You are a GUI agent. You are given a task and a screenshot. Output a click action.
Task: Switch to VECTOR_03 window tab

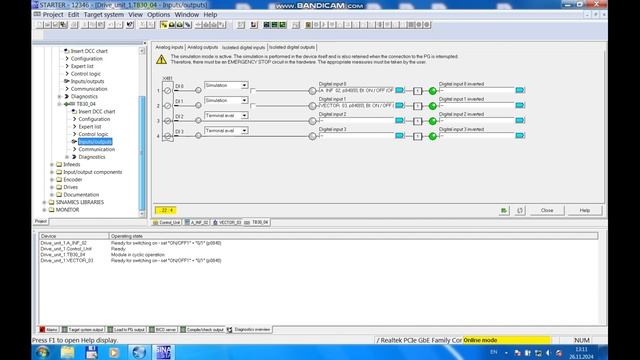[x=227, y=222]
